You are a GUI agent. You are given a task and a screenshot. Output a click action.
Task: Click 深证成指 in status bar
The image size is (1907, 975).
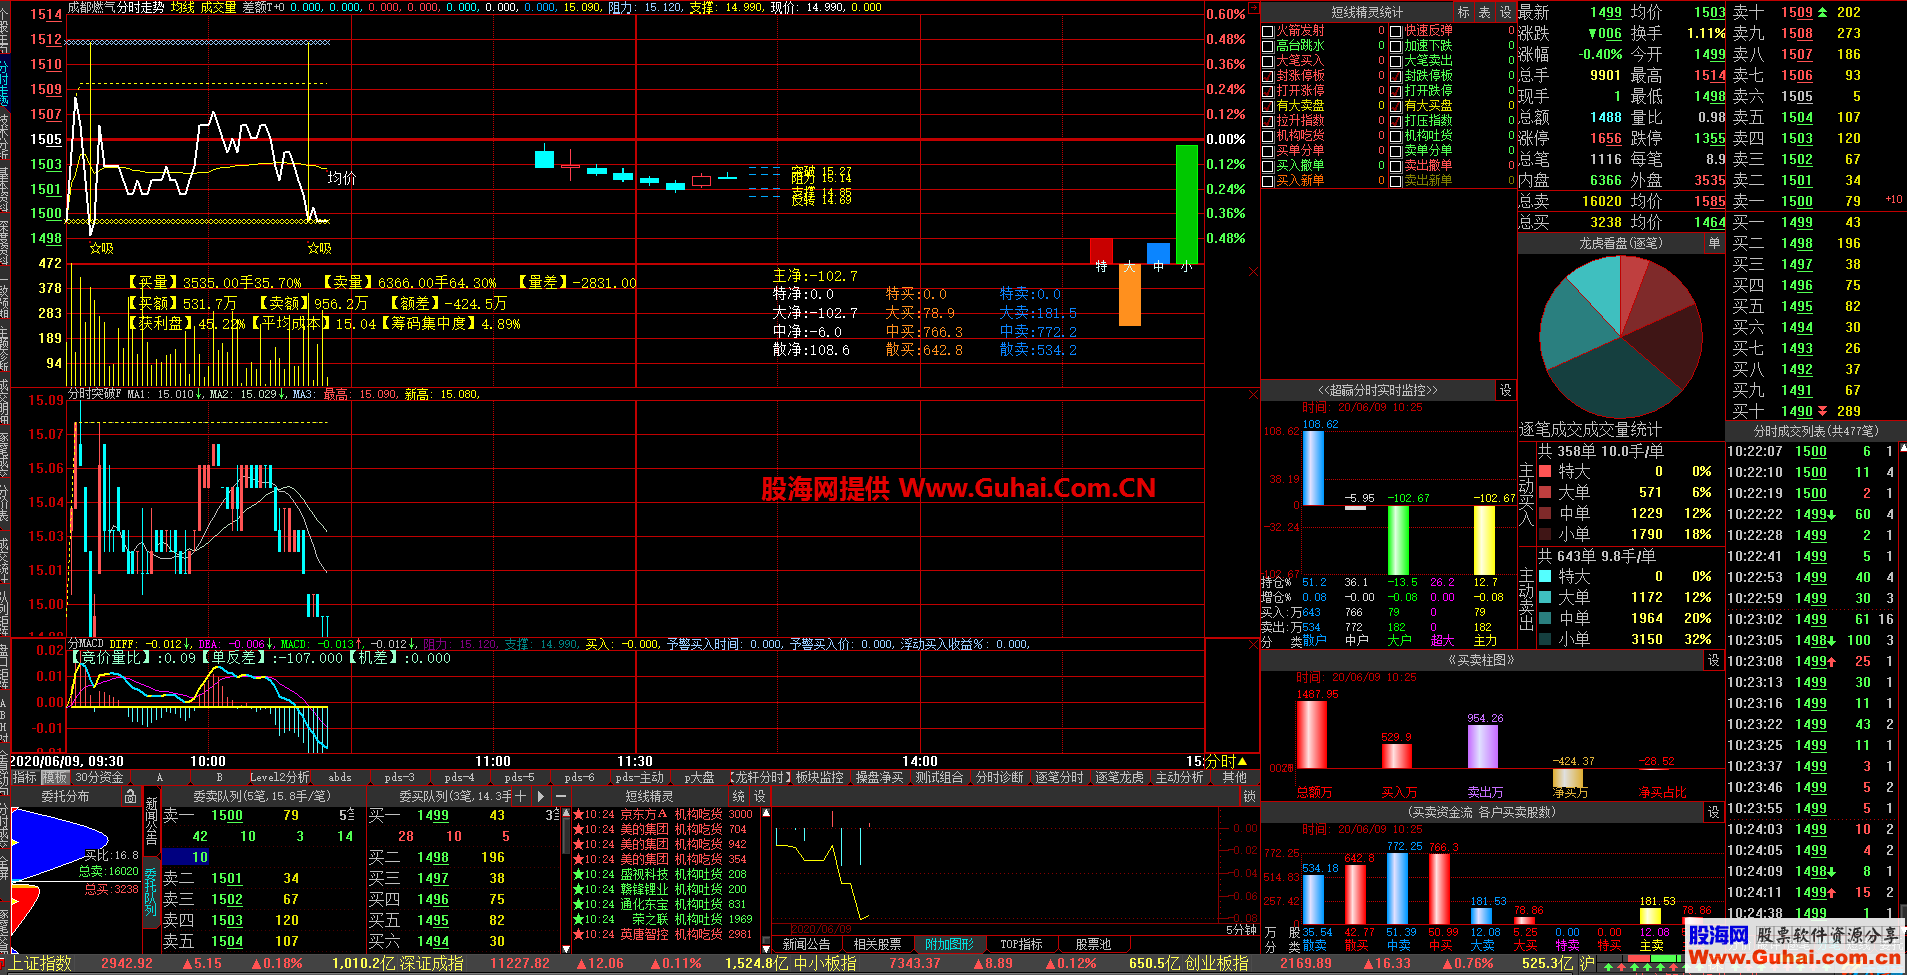coord(432,963)
